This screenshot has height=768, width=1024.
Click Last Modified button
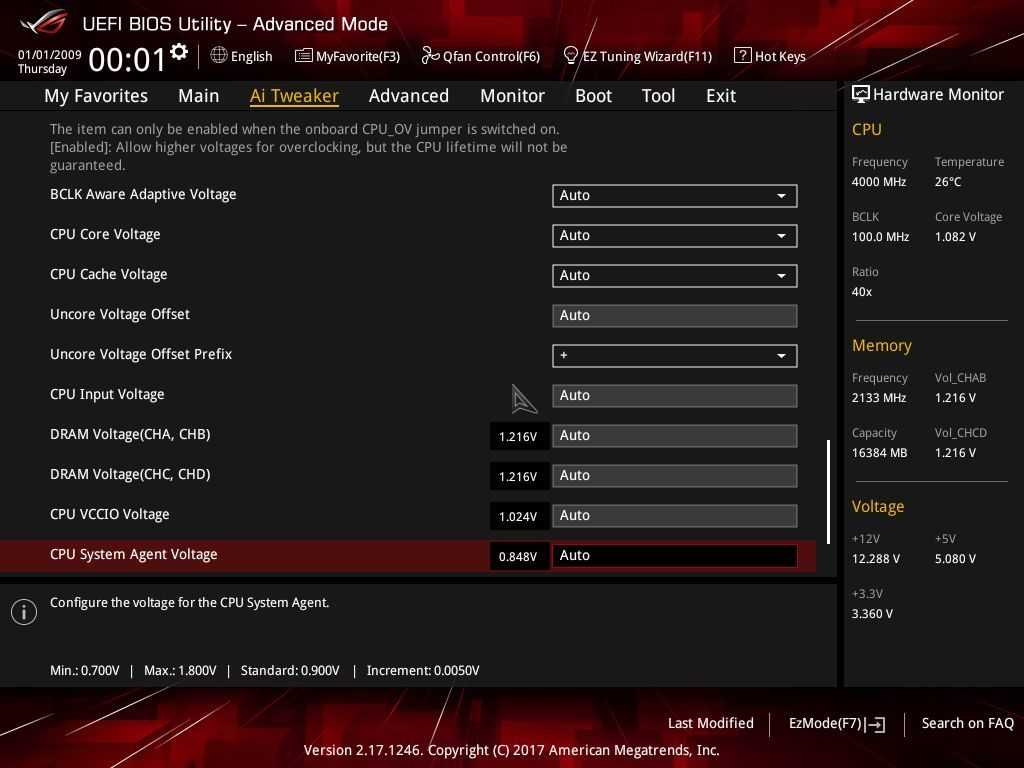coord(710,723)
